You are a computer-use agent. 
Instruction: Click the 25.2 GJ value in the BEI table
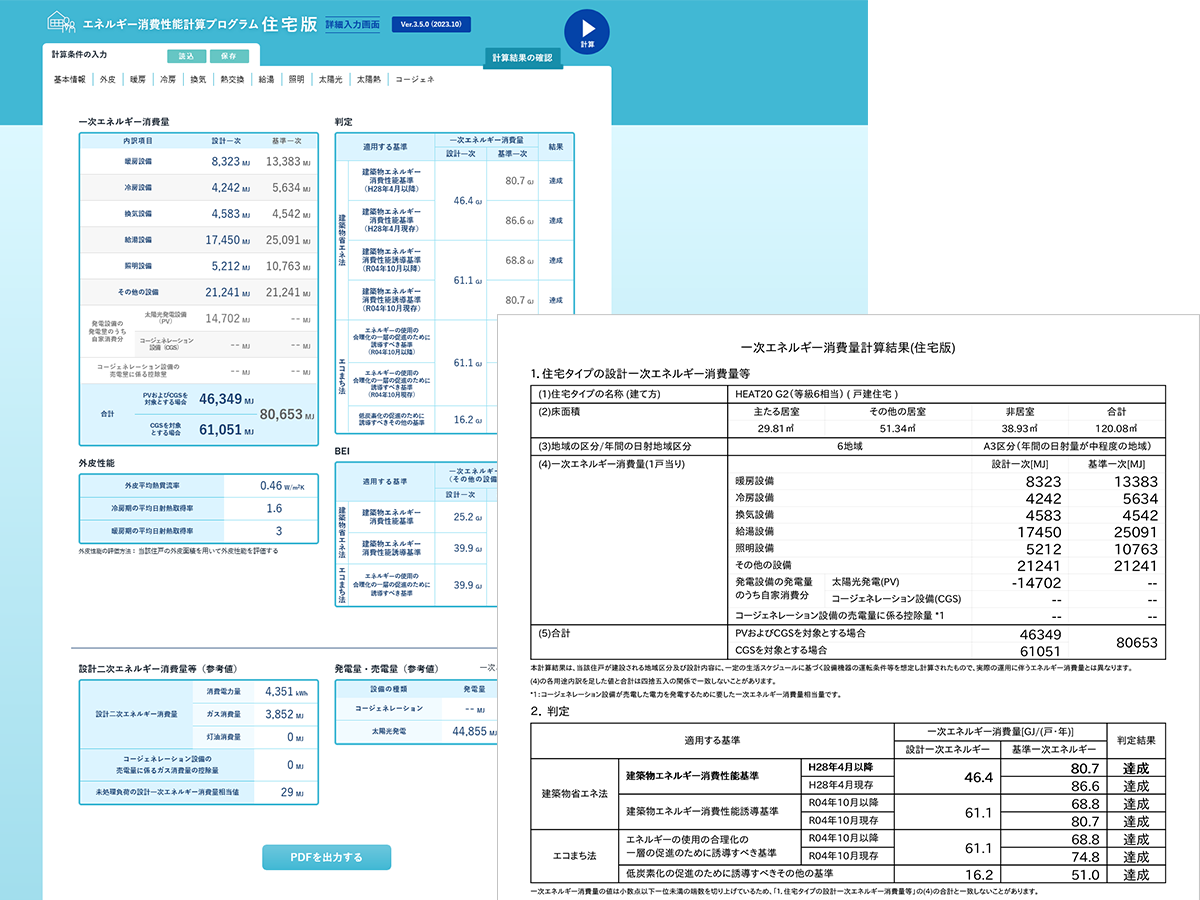468,517
